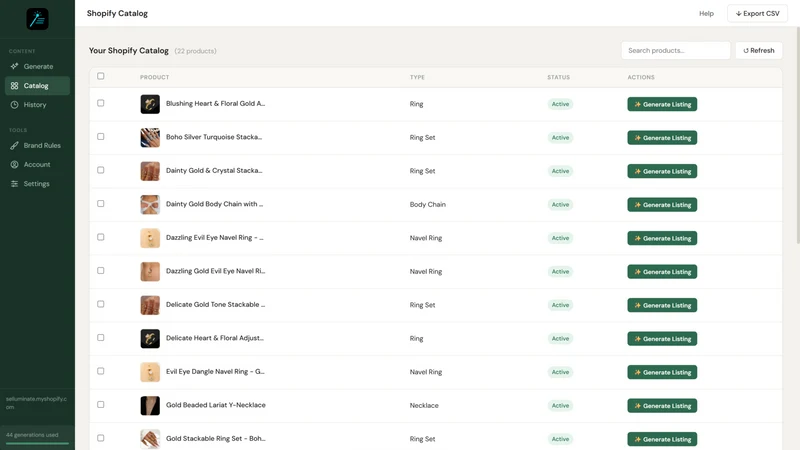This screenshot has width=800, height=450.
Task: Open Gold Stackable Ring Set thumbnail
Action: (150, 439)
